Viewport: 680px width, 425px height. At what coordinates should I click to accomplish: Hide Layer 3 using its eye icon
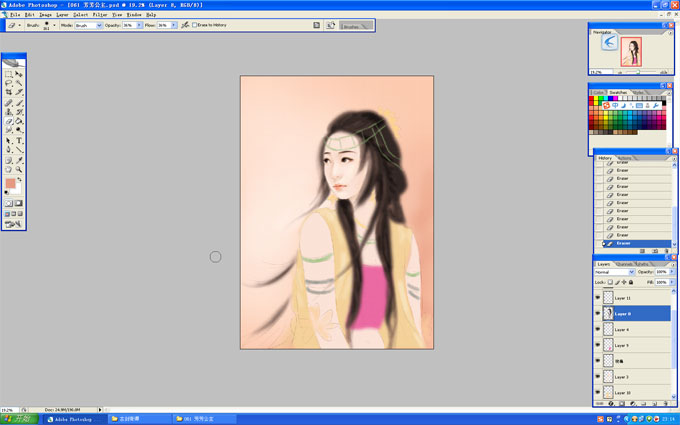click(x=598, y=376)
